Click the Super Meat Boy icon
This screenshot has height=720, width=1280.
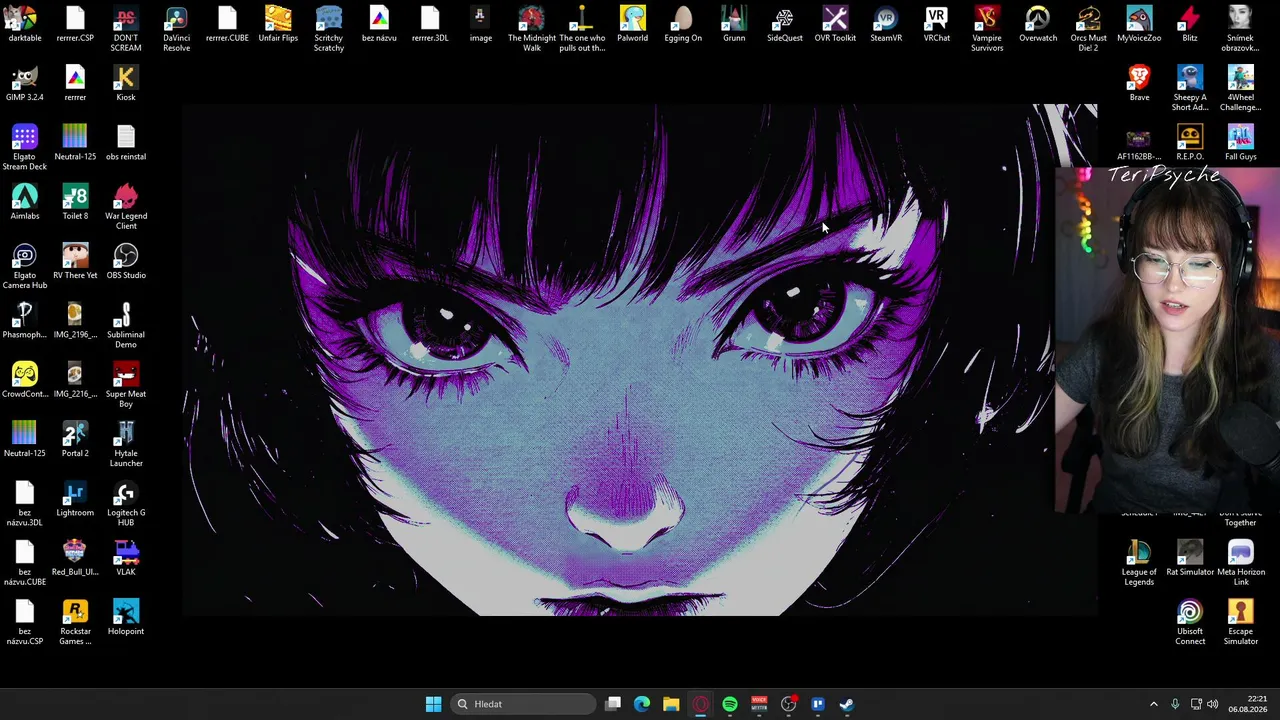point(125,385)
